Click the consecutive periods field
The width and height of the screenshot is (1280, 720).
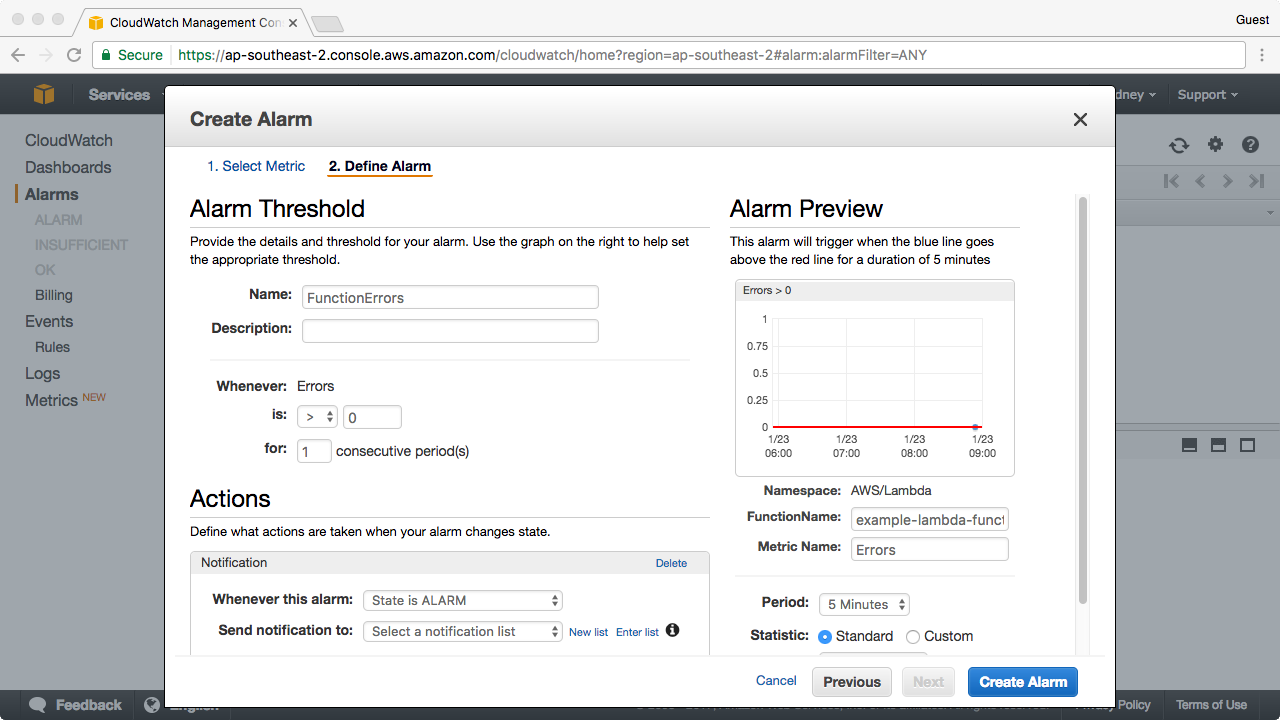[x=314, y=451]
